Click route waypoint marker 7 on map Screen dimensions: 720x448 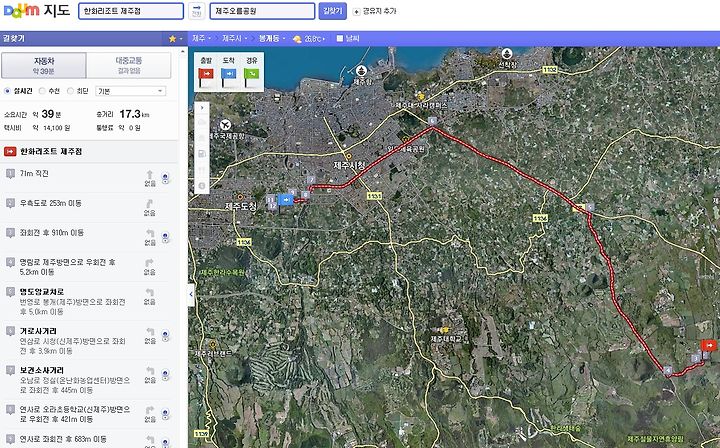(311, 180)
